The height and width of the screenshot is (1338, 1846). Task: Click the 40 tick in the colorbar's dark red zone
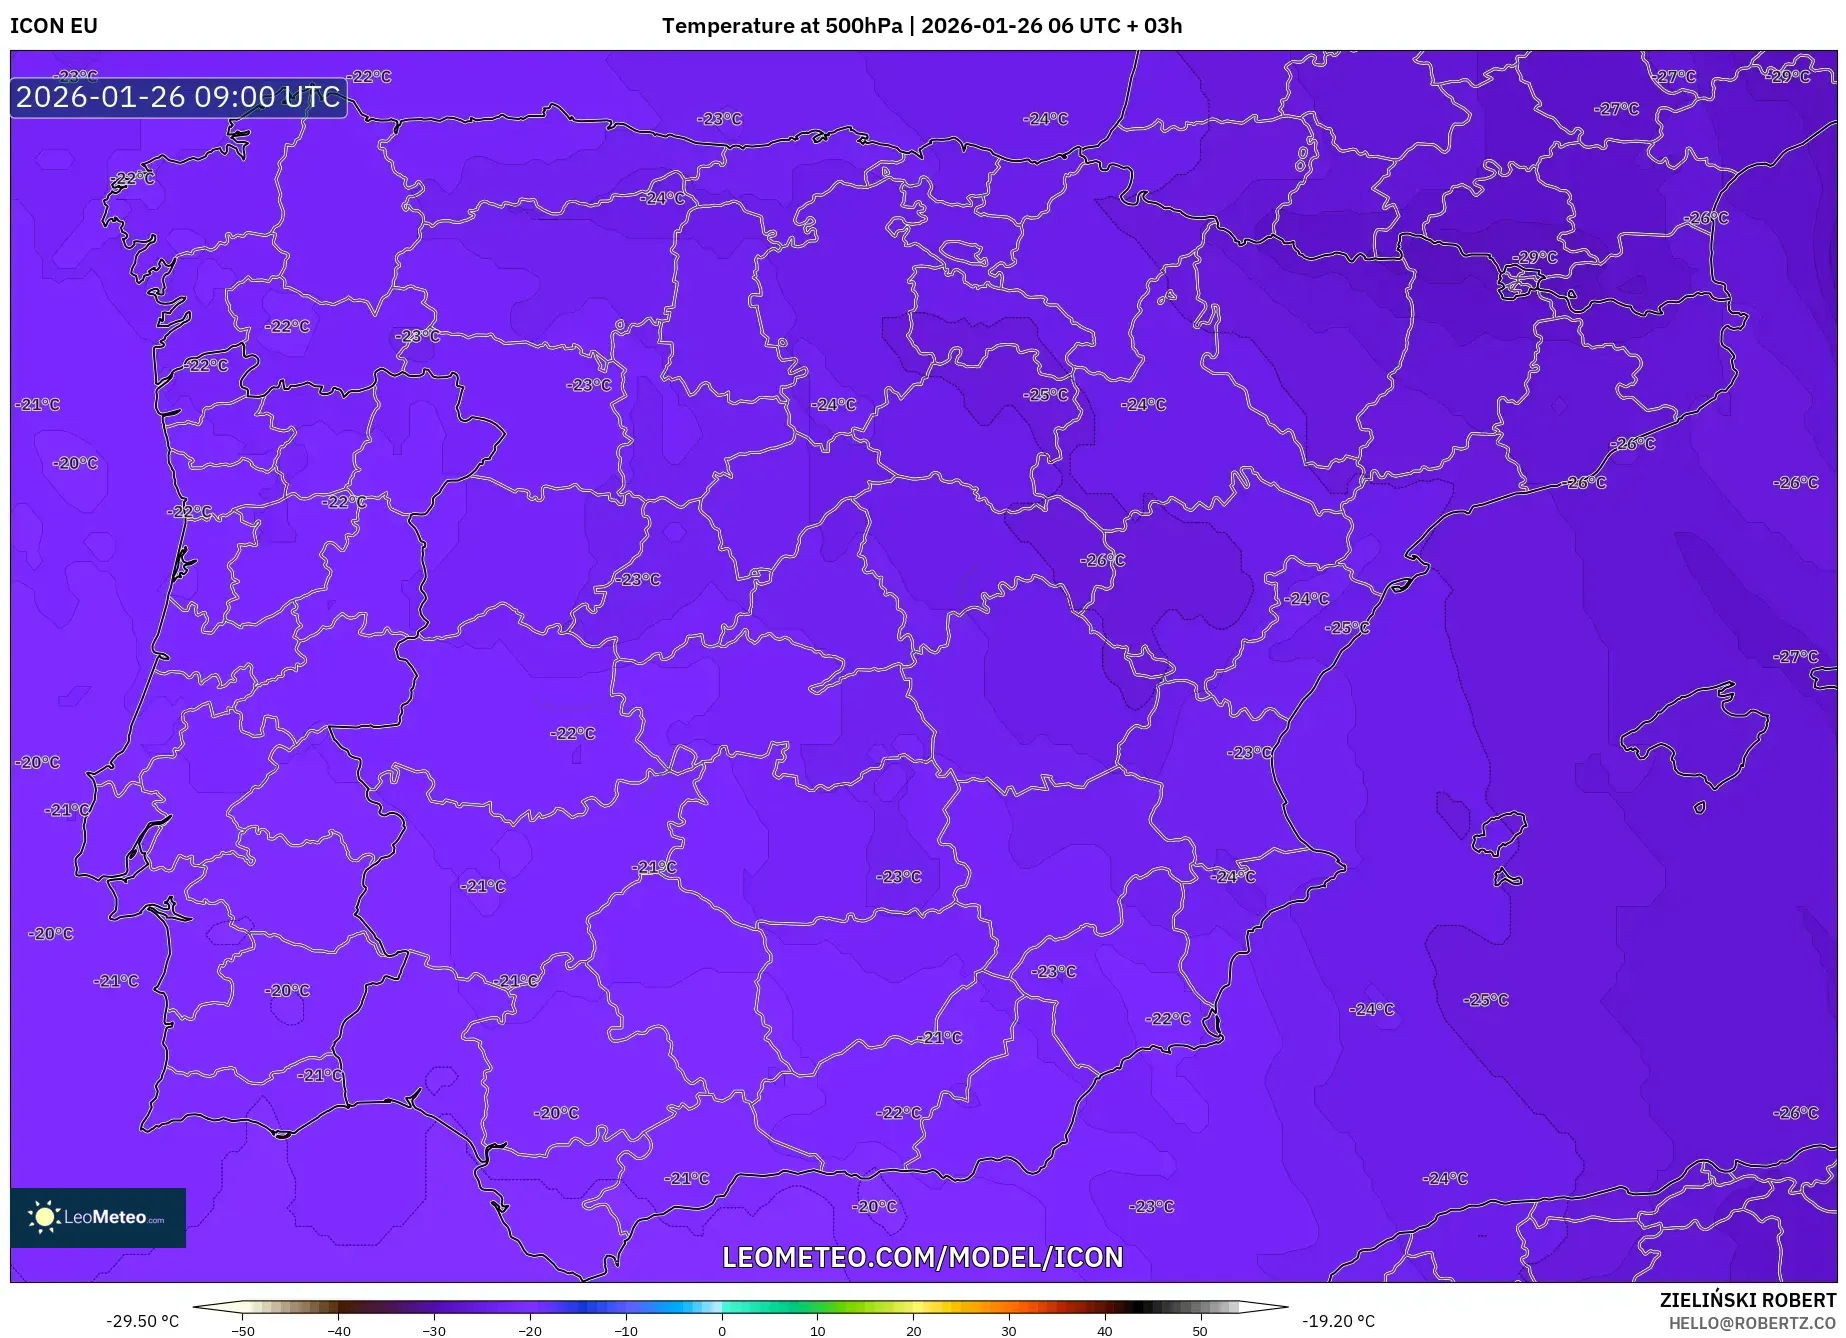point(1104,1330)
